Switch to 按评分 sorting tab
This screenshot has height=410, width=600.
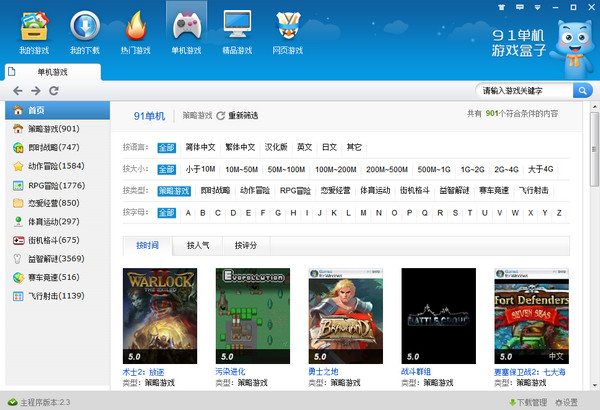point(246,245)
